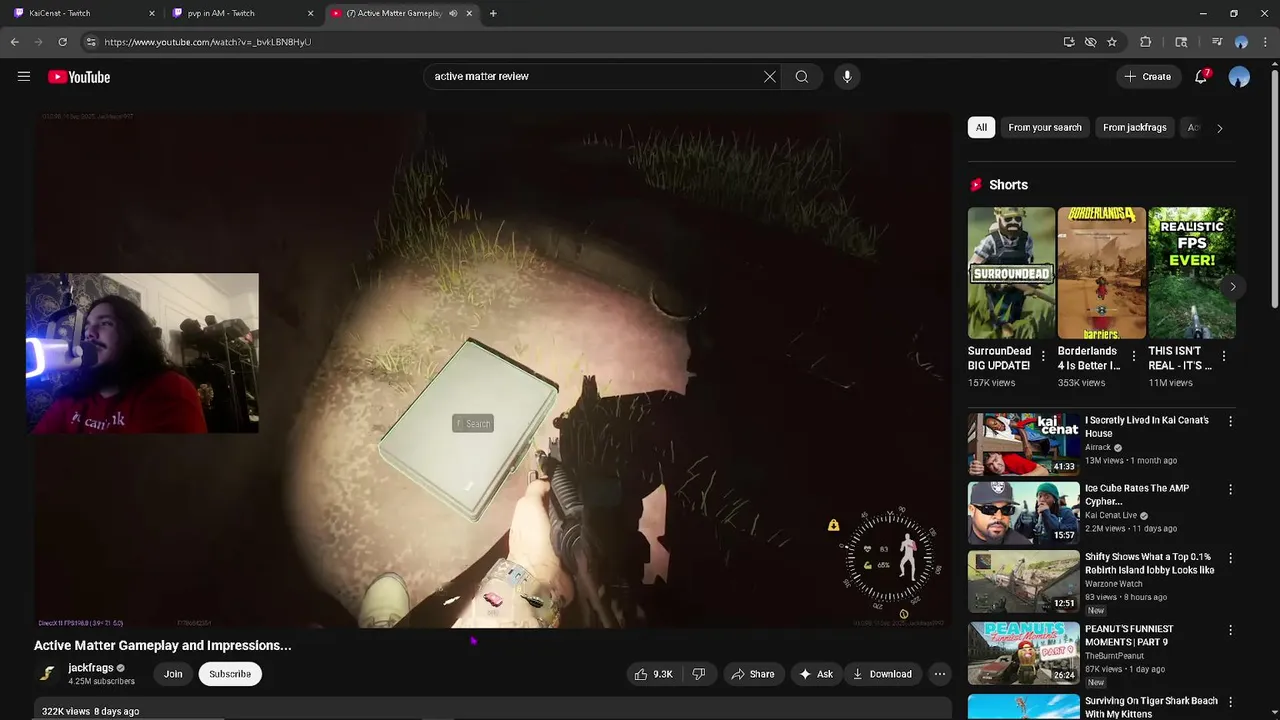The image size is (1280, 720).
Task: Open SurrounDead BIG UPDATE short thumbnail
Action: pos(1011,273)
